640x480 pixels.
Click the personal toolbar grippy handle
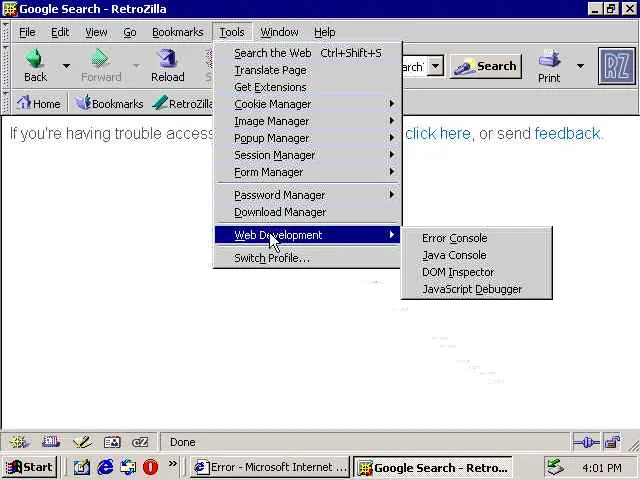coord(5,102)
